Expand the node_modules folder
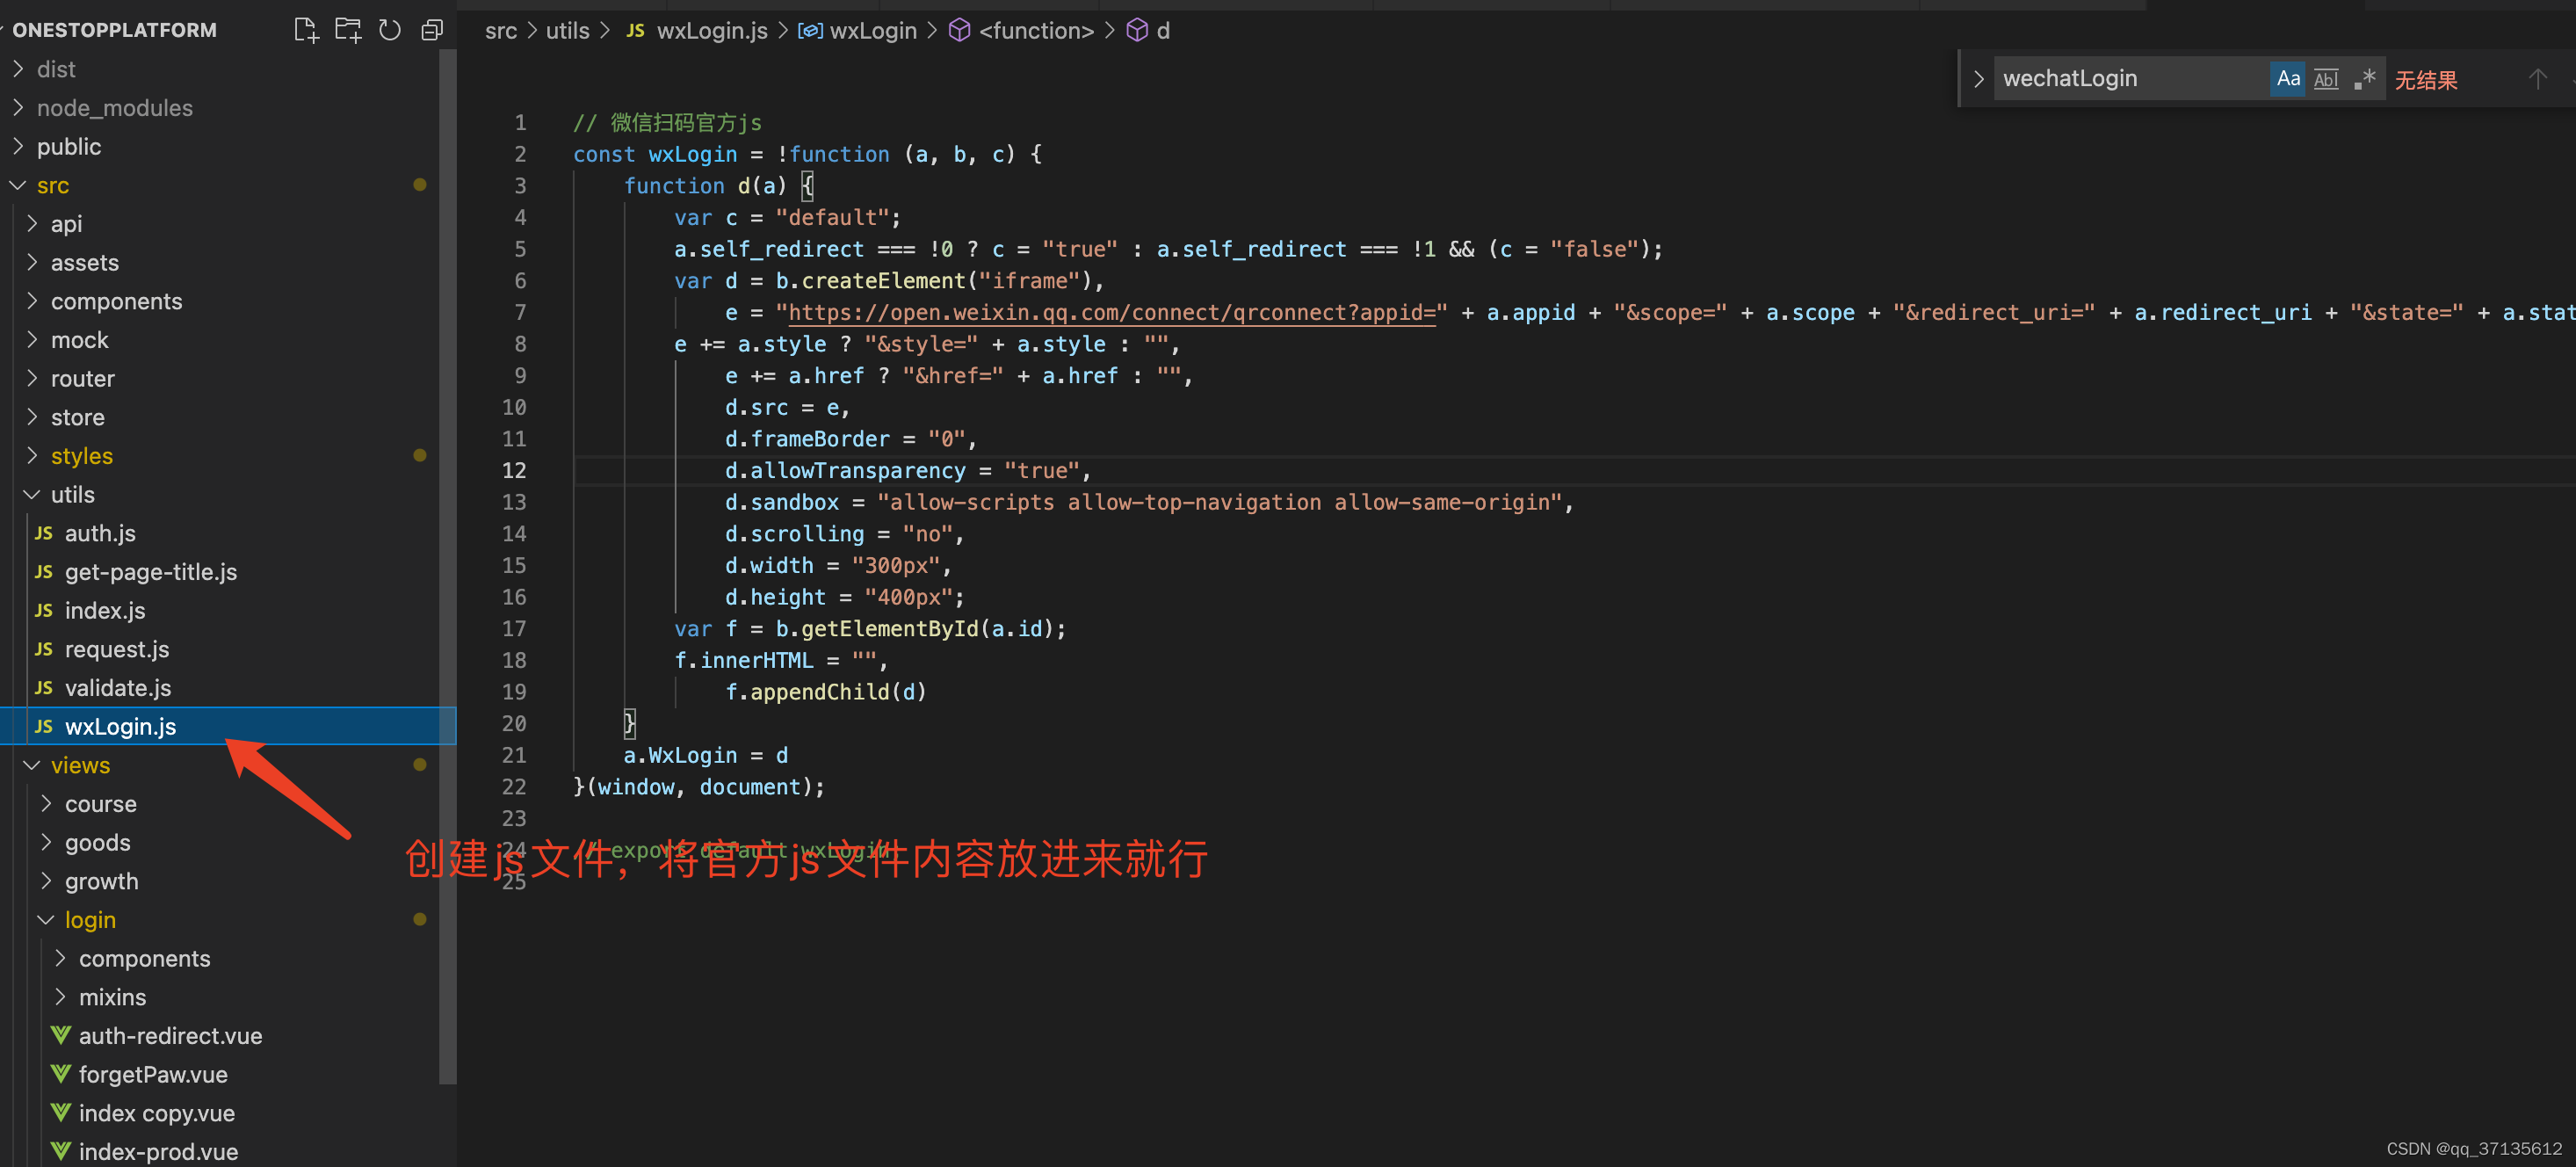 114,108
